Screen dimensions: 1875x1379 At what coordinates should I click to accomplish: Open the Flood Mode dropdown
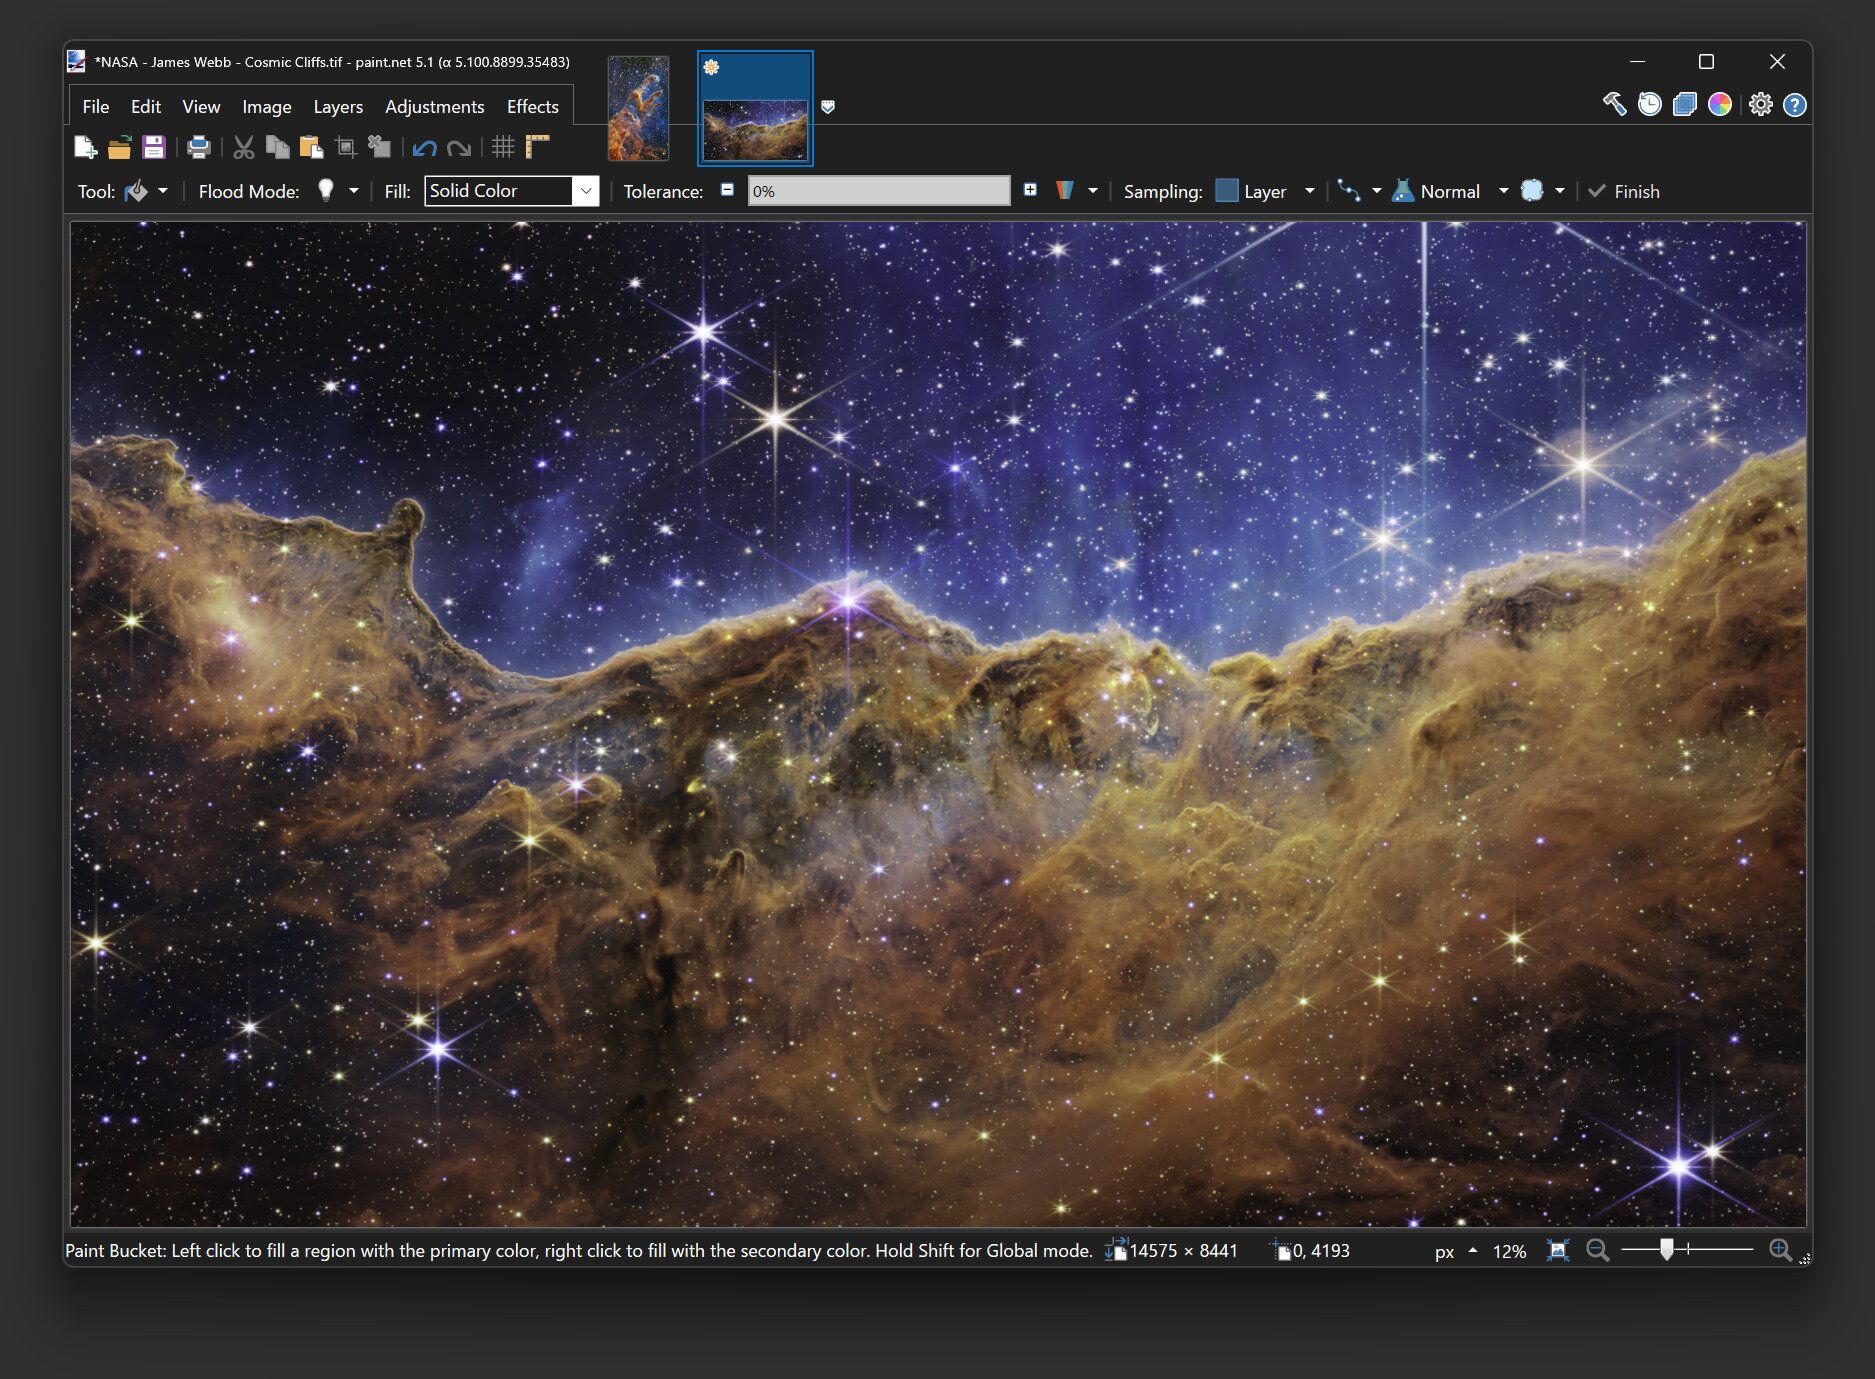[337, 191]
